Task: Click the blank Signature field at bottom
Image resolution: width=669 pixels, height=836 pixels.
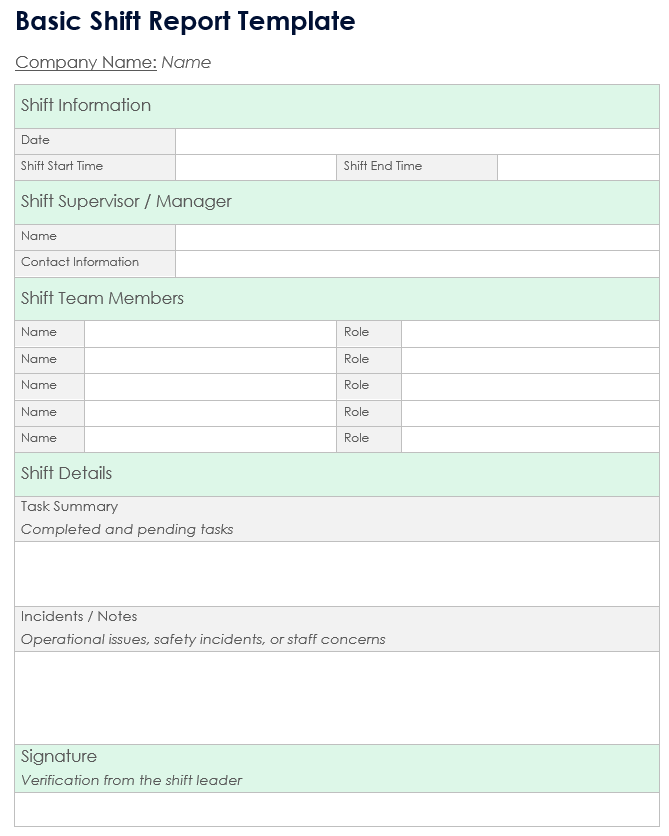Action: tap(337, 808)
